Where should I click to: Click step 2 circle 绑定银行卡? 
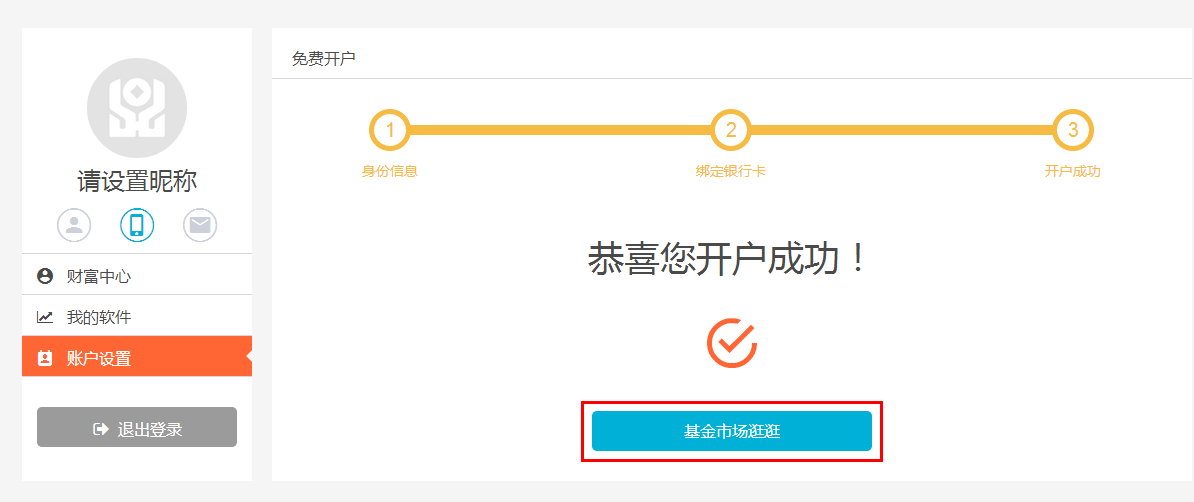(x=731, y=130)
